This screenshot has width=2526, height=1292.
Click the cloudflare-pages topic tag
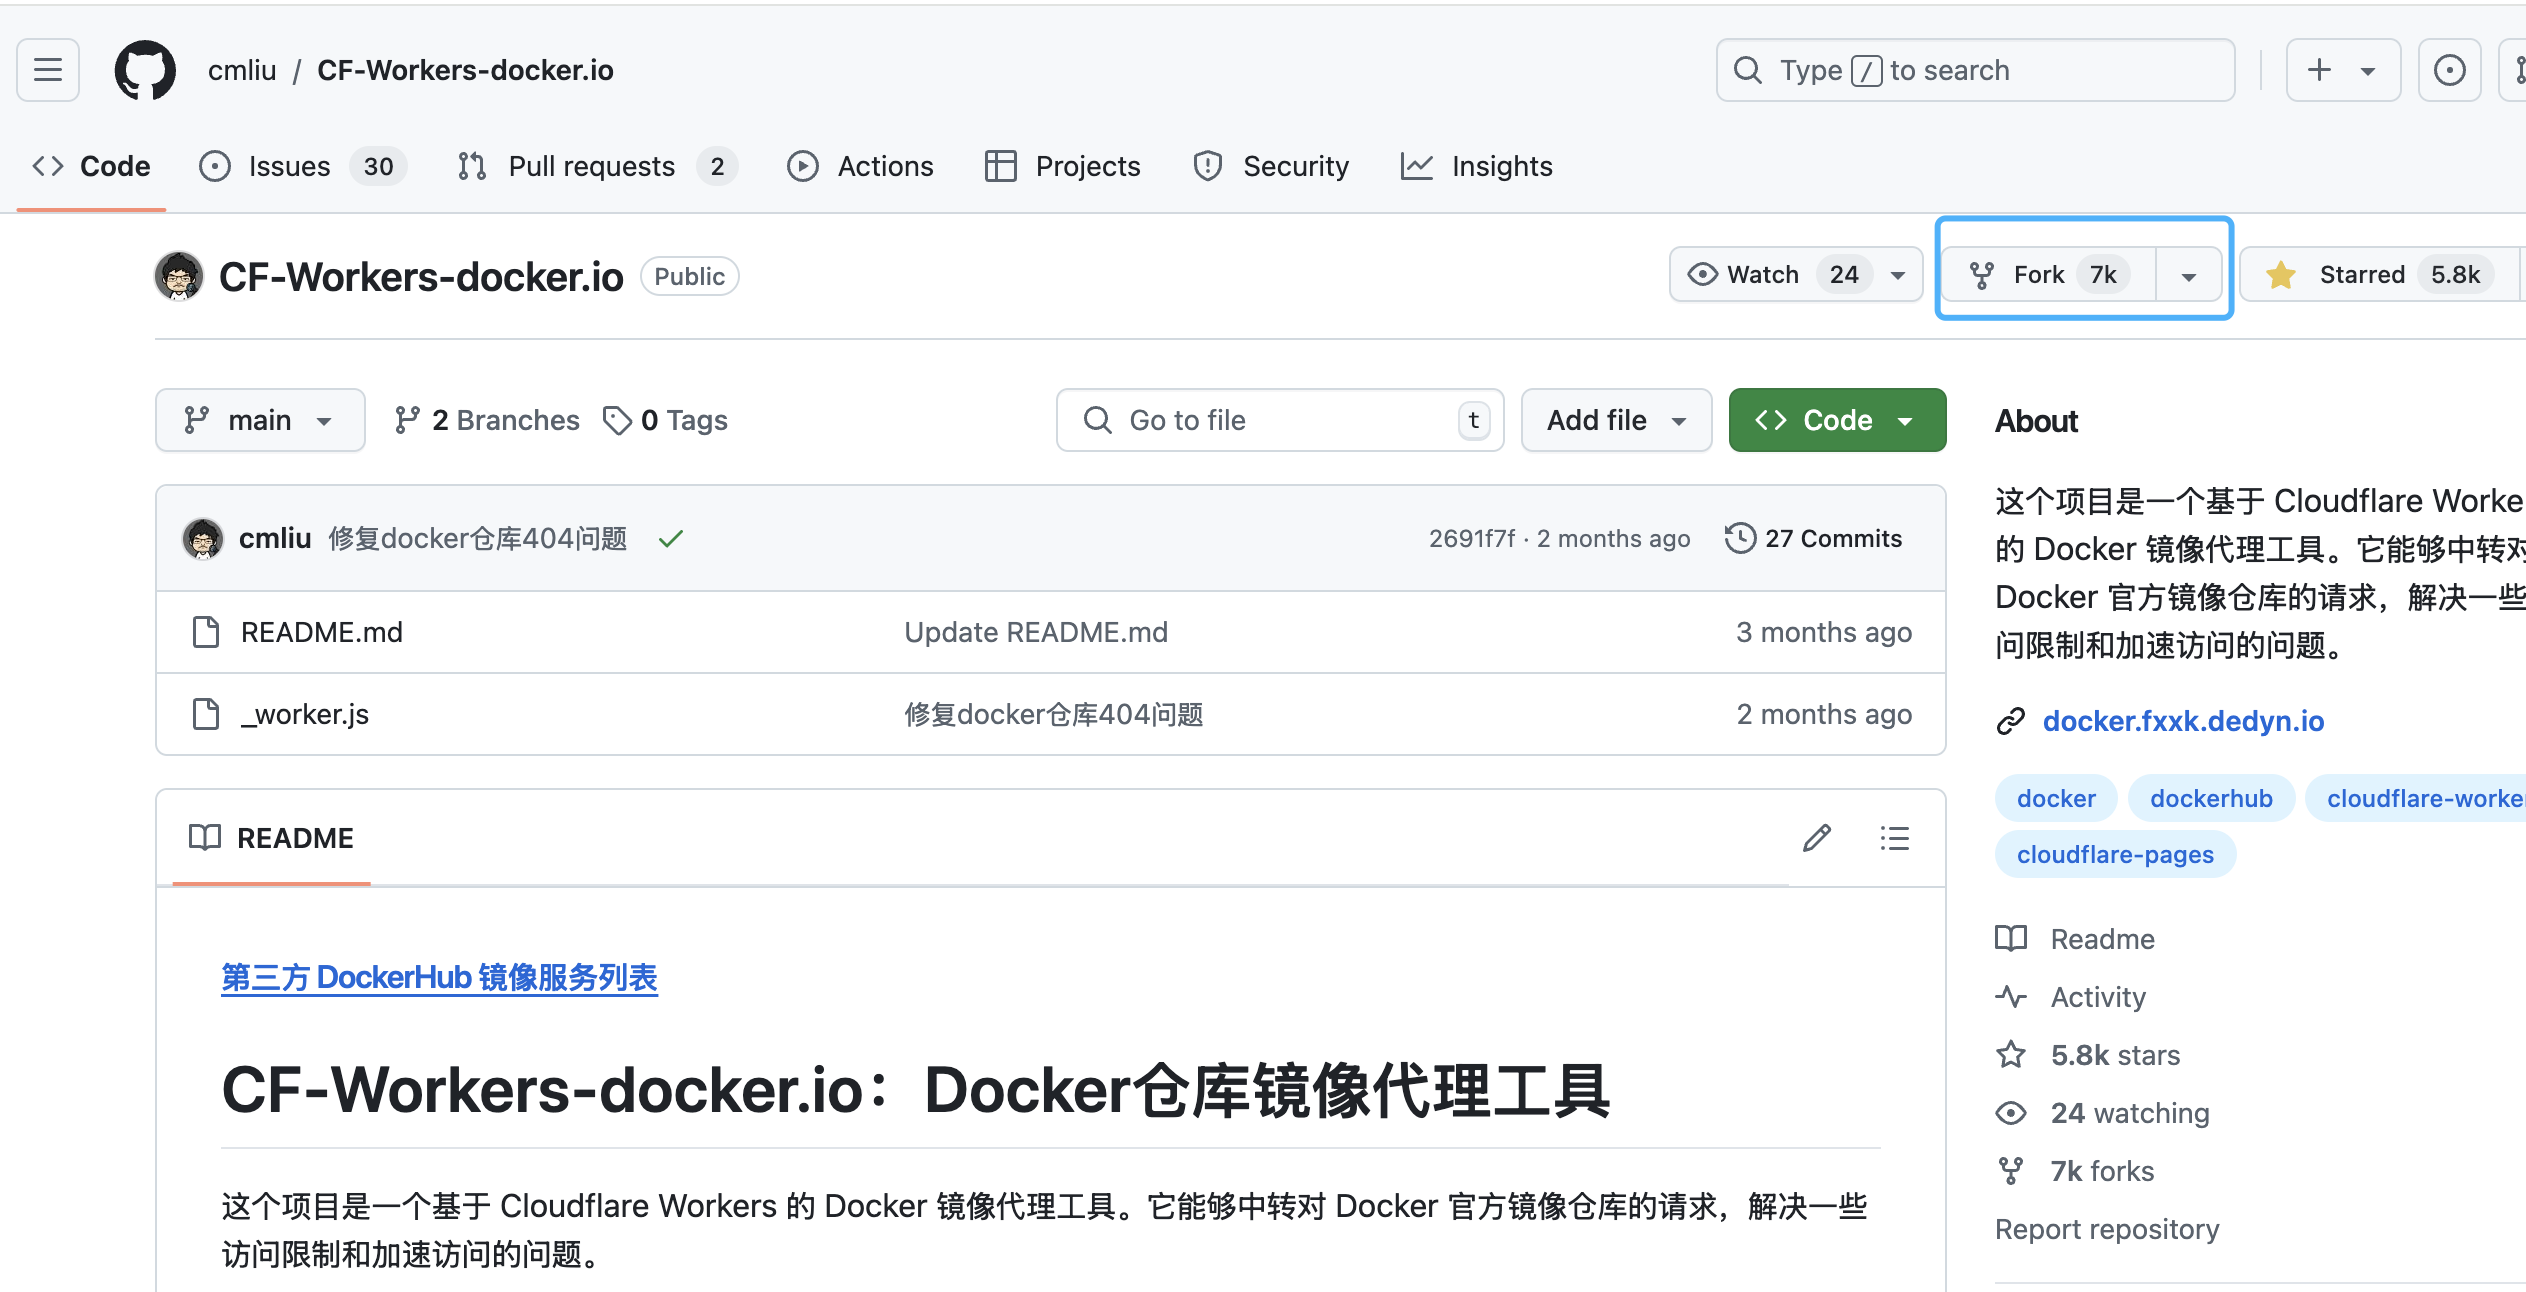[2115, 854]
